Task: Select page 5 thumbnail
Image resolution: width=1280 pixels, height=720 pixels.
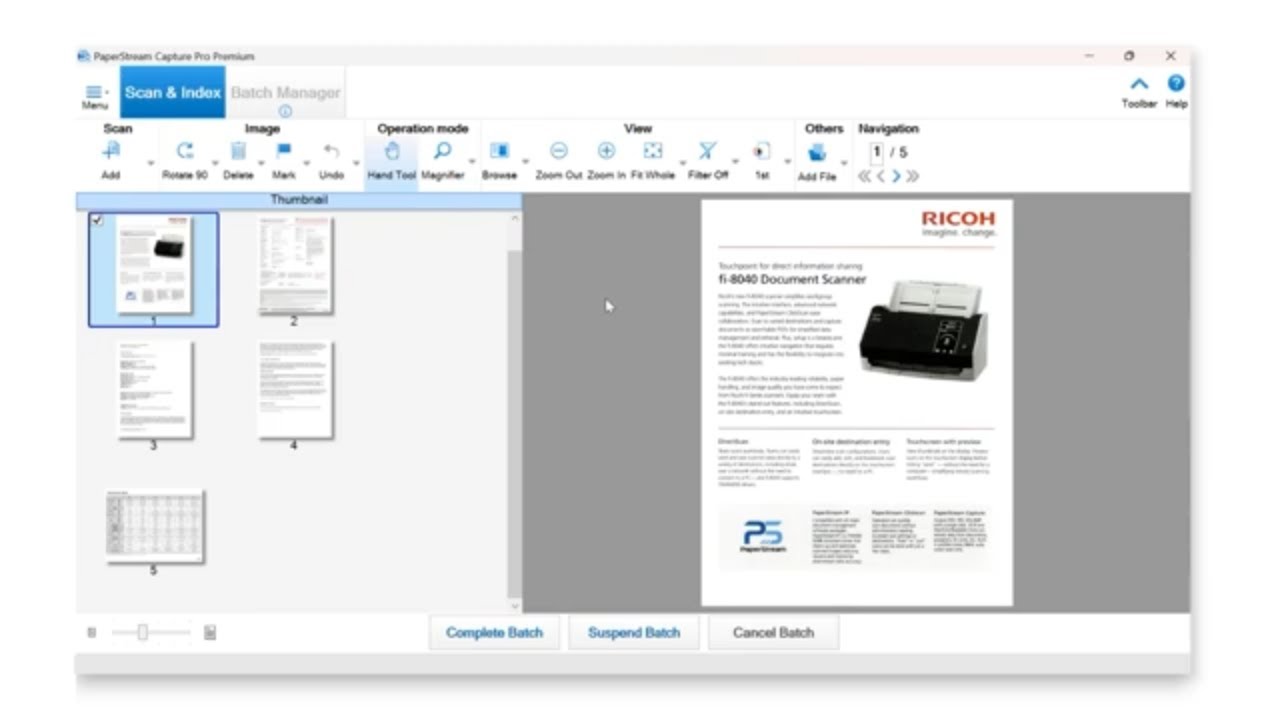Action: pos(155,525)
